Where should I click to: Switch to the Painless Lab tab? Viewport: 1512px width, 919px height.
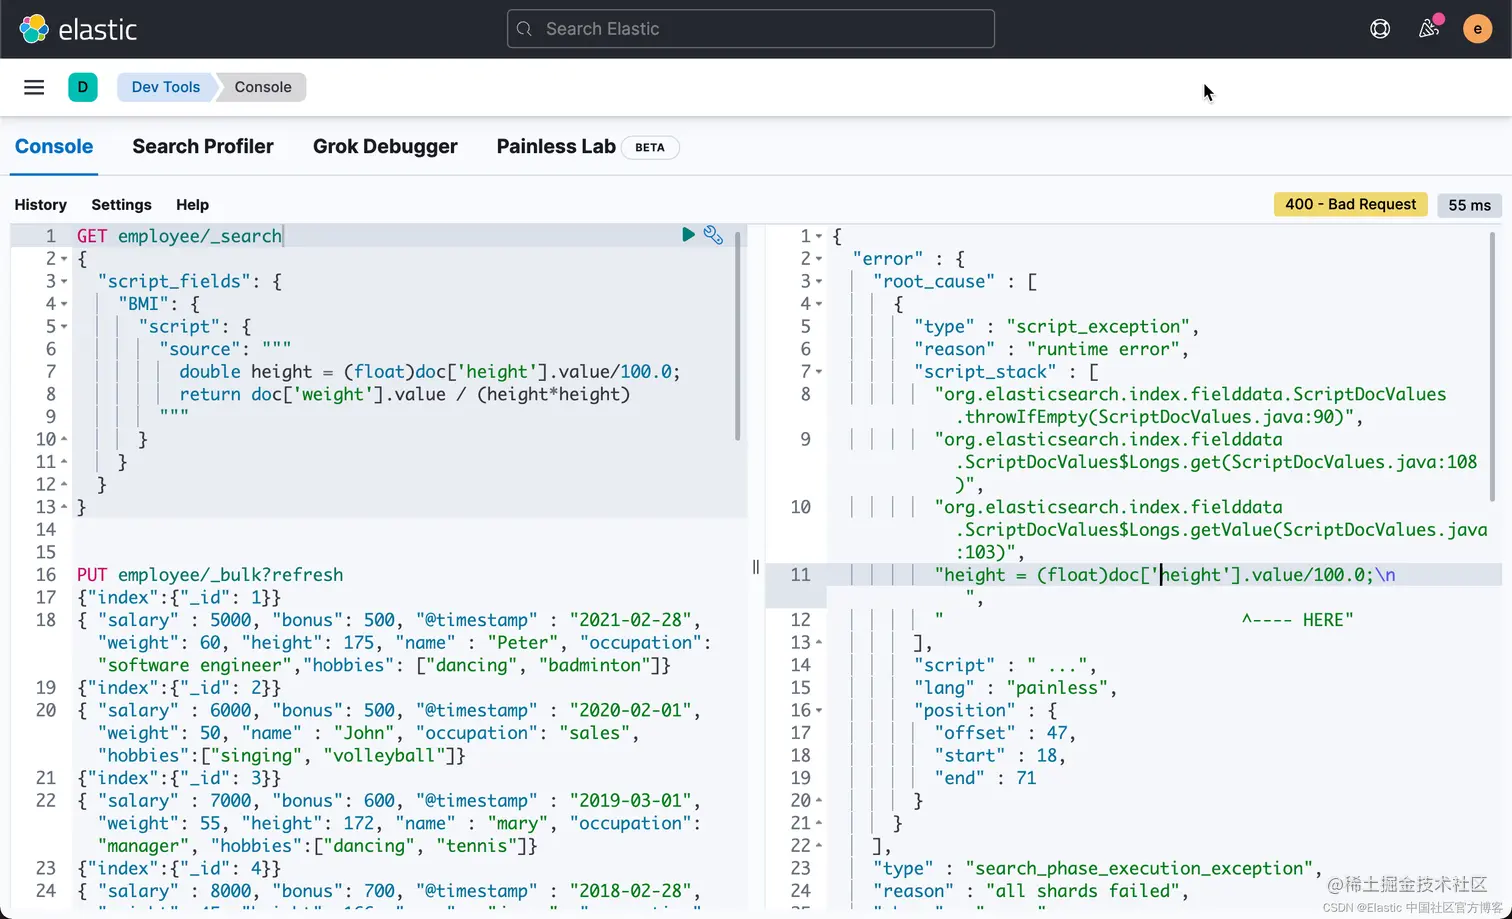pos(556,146)
